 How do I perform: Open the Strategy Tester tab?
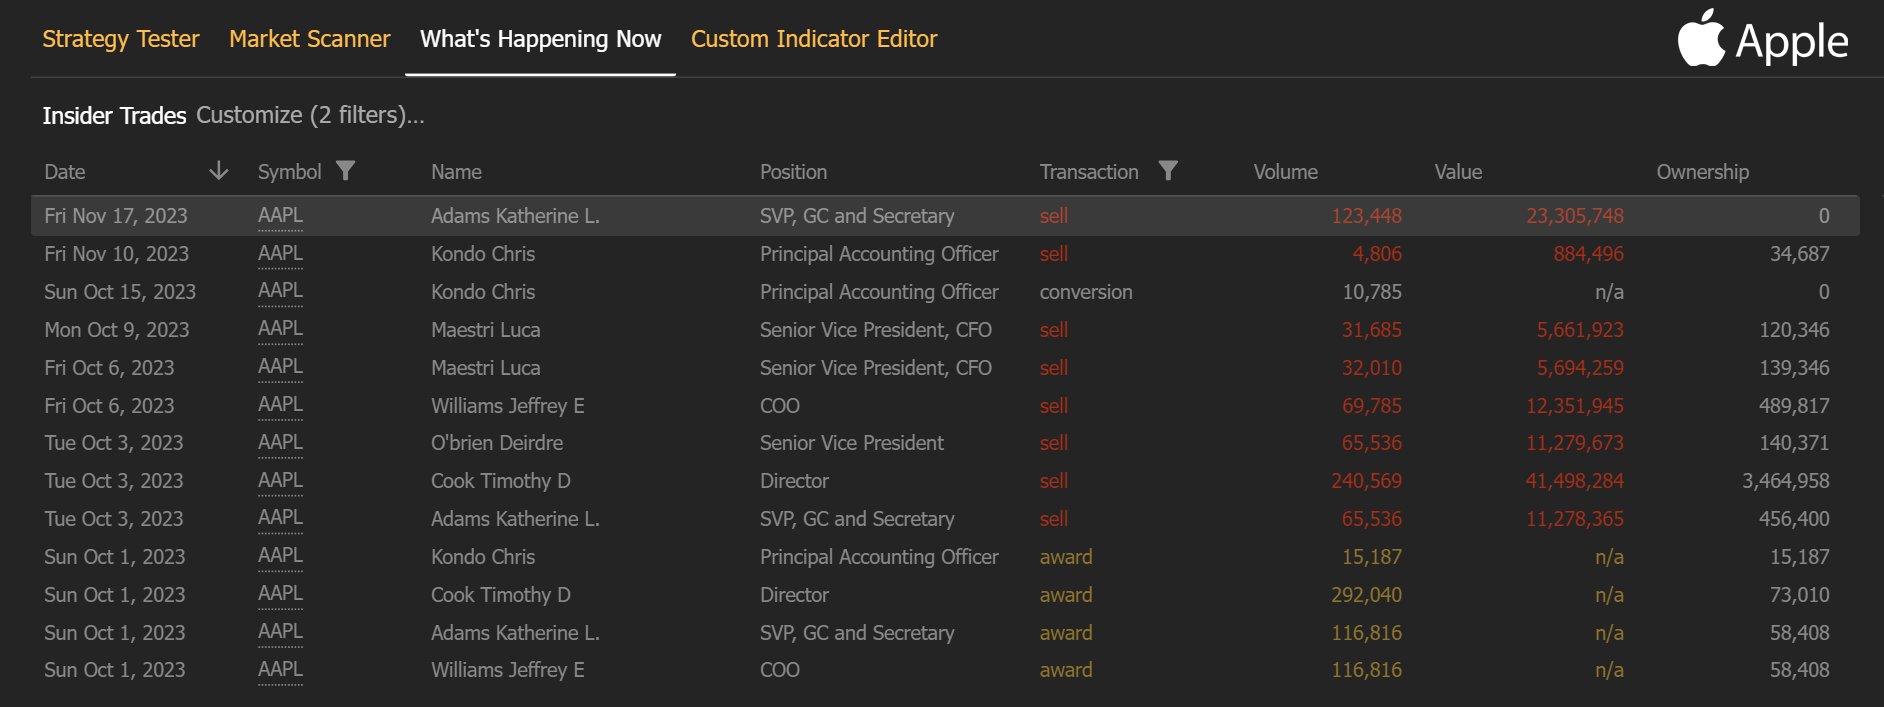(121, 39)
